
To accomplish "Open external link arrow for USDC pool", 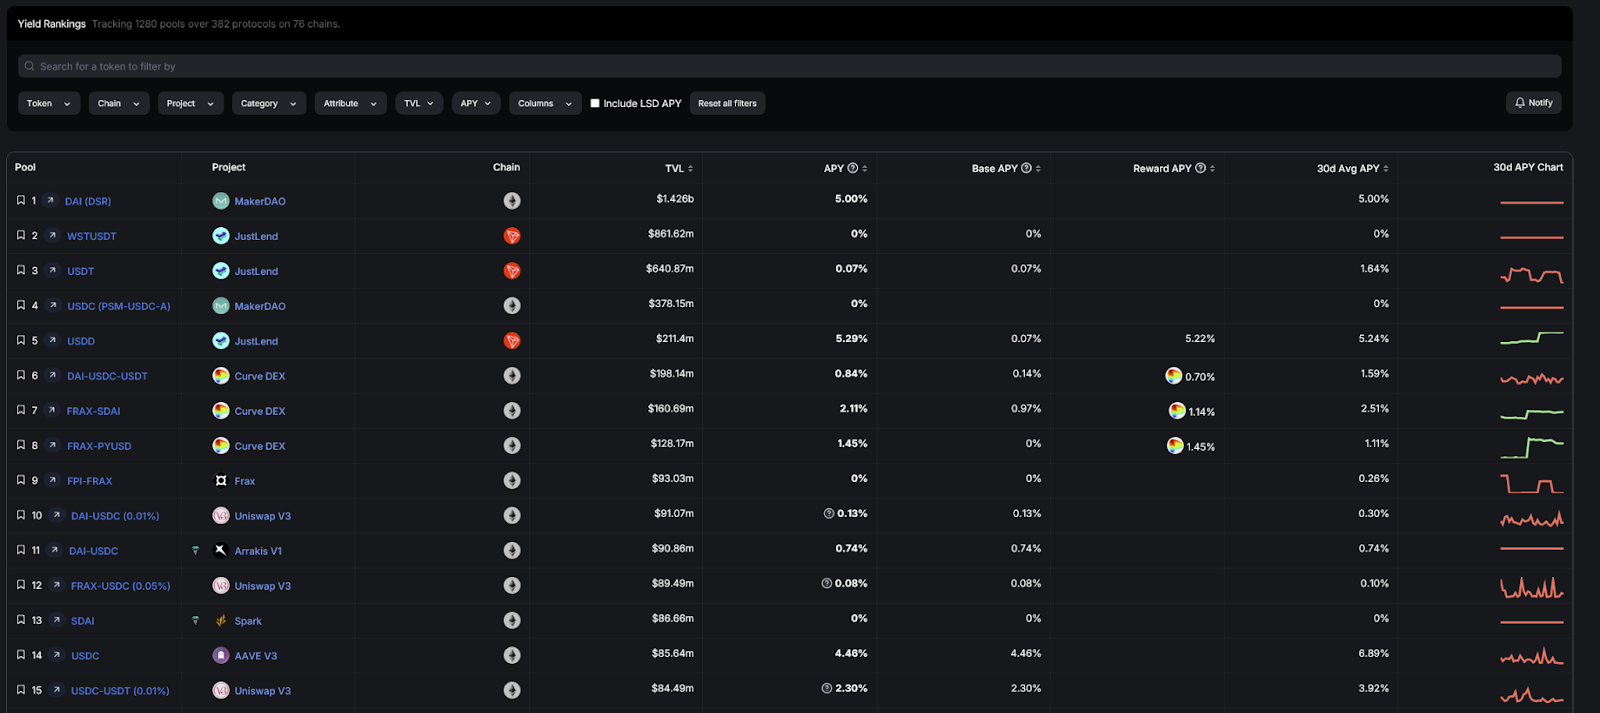I will click(57, 655).
